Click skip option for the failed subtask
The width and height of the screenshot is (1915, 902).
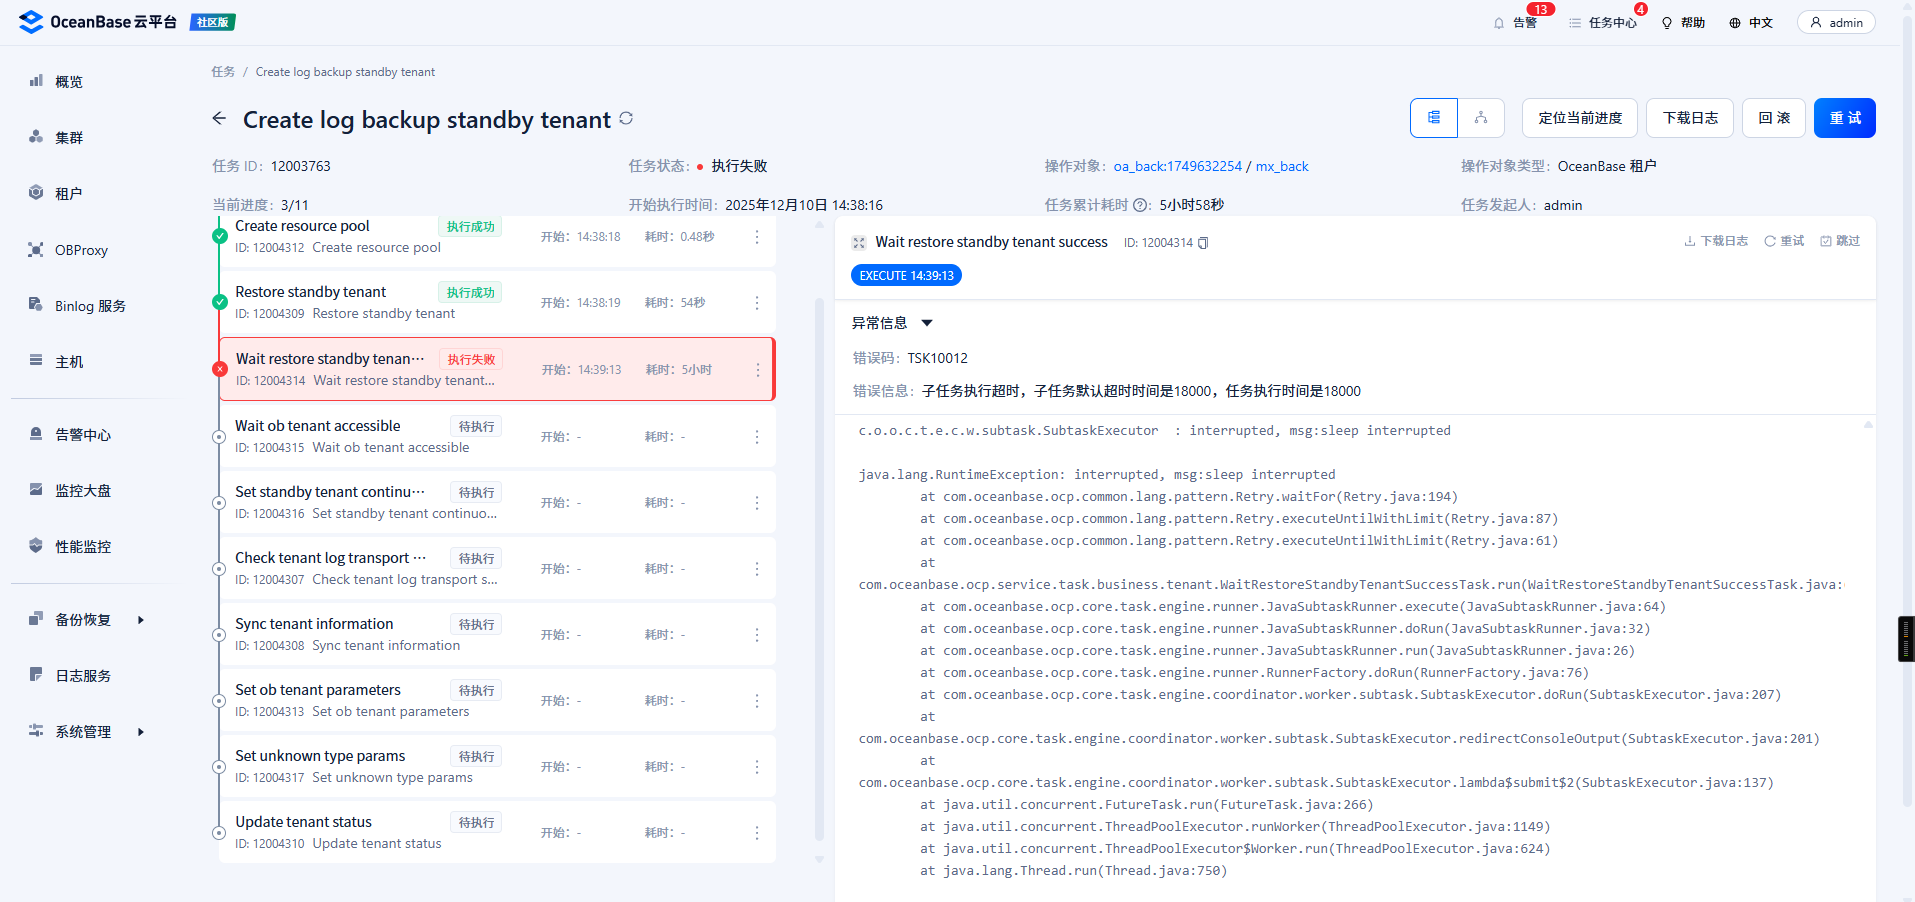pos(1840,241)
